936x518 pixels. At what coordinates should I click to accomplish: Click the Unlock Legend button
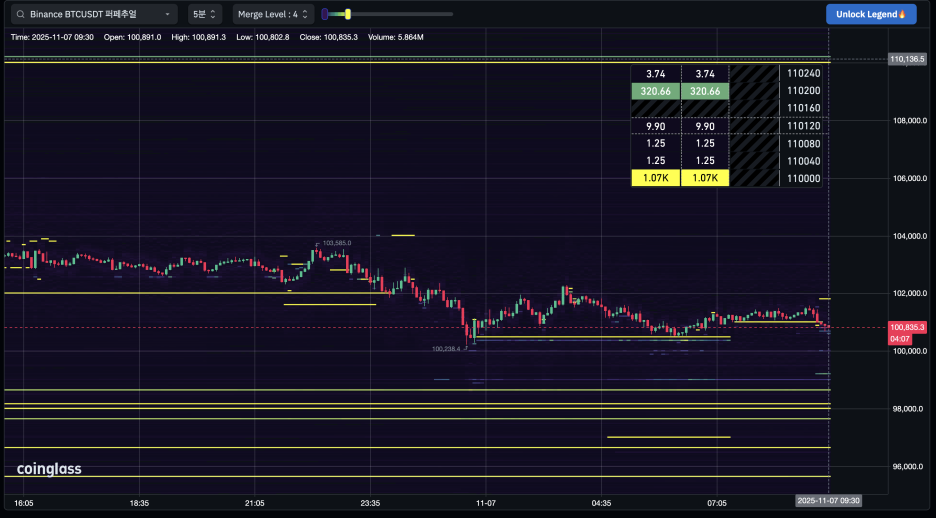[870, 14]
